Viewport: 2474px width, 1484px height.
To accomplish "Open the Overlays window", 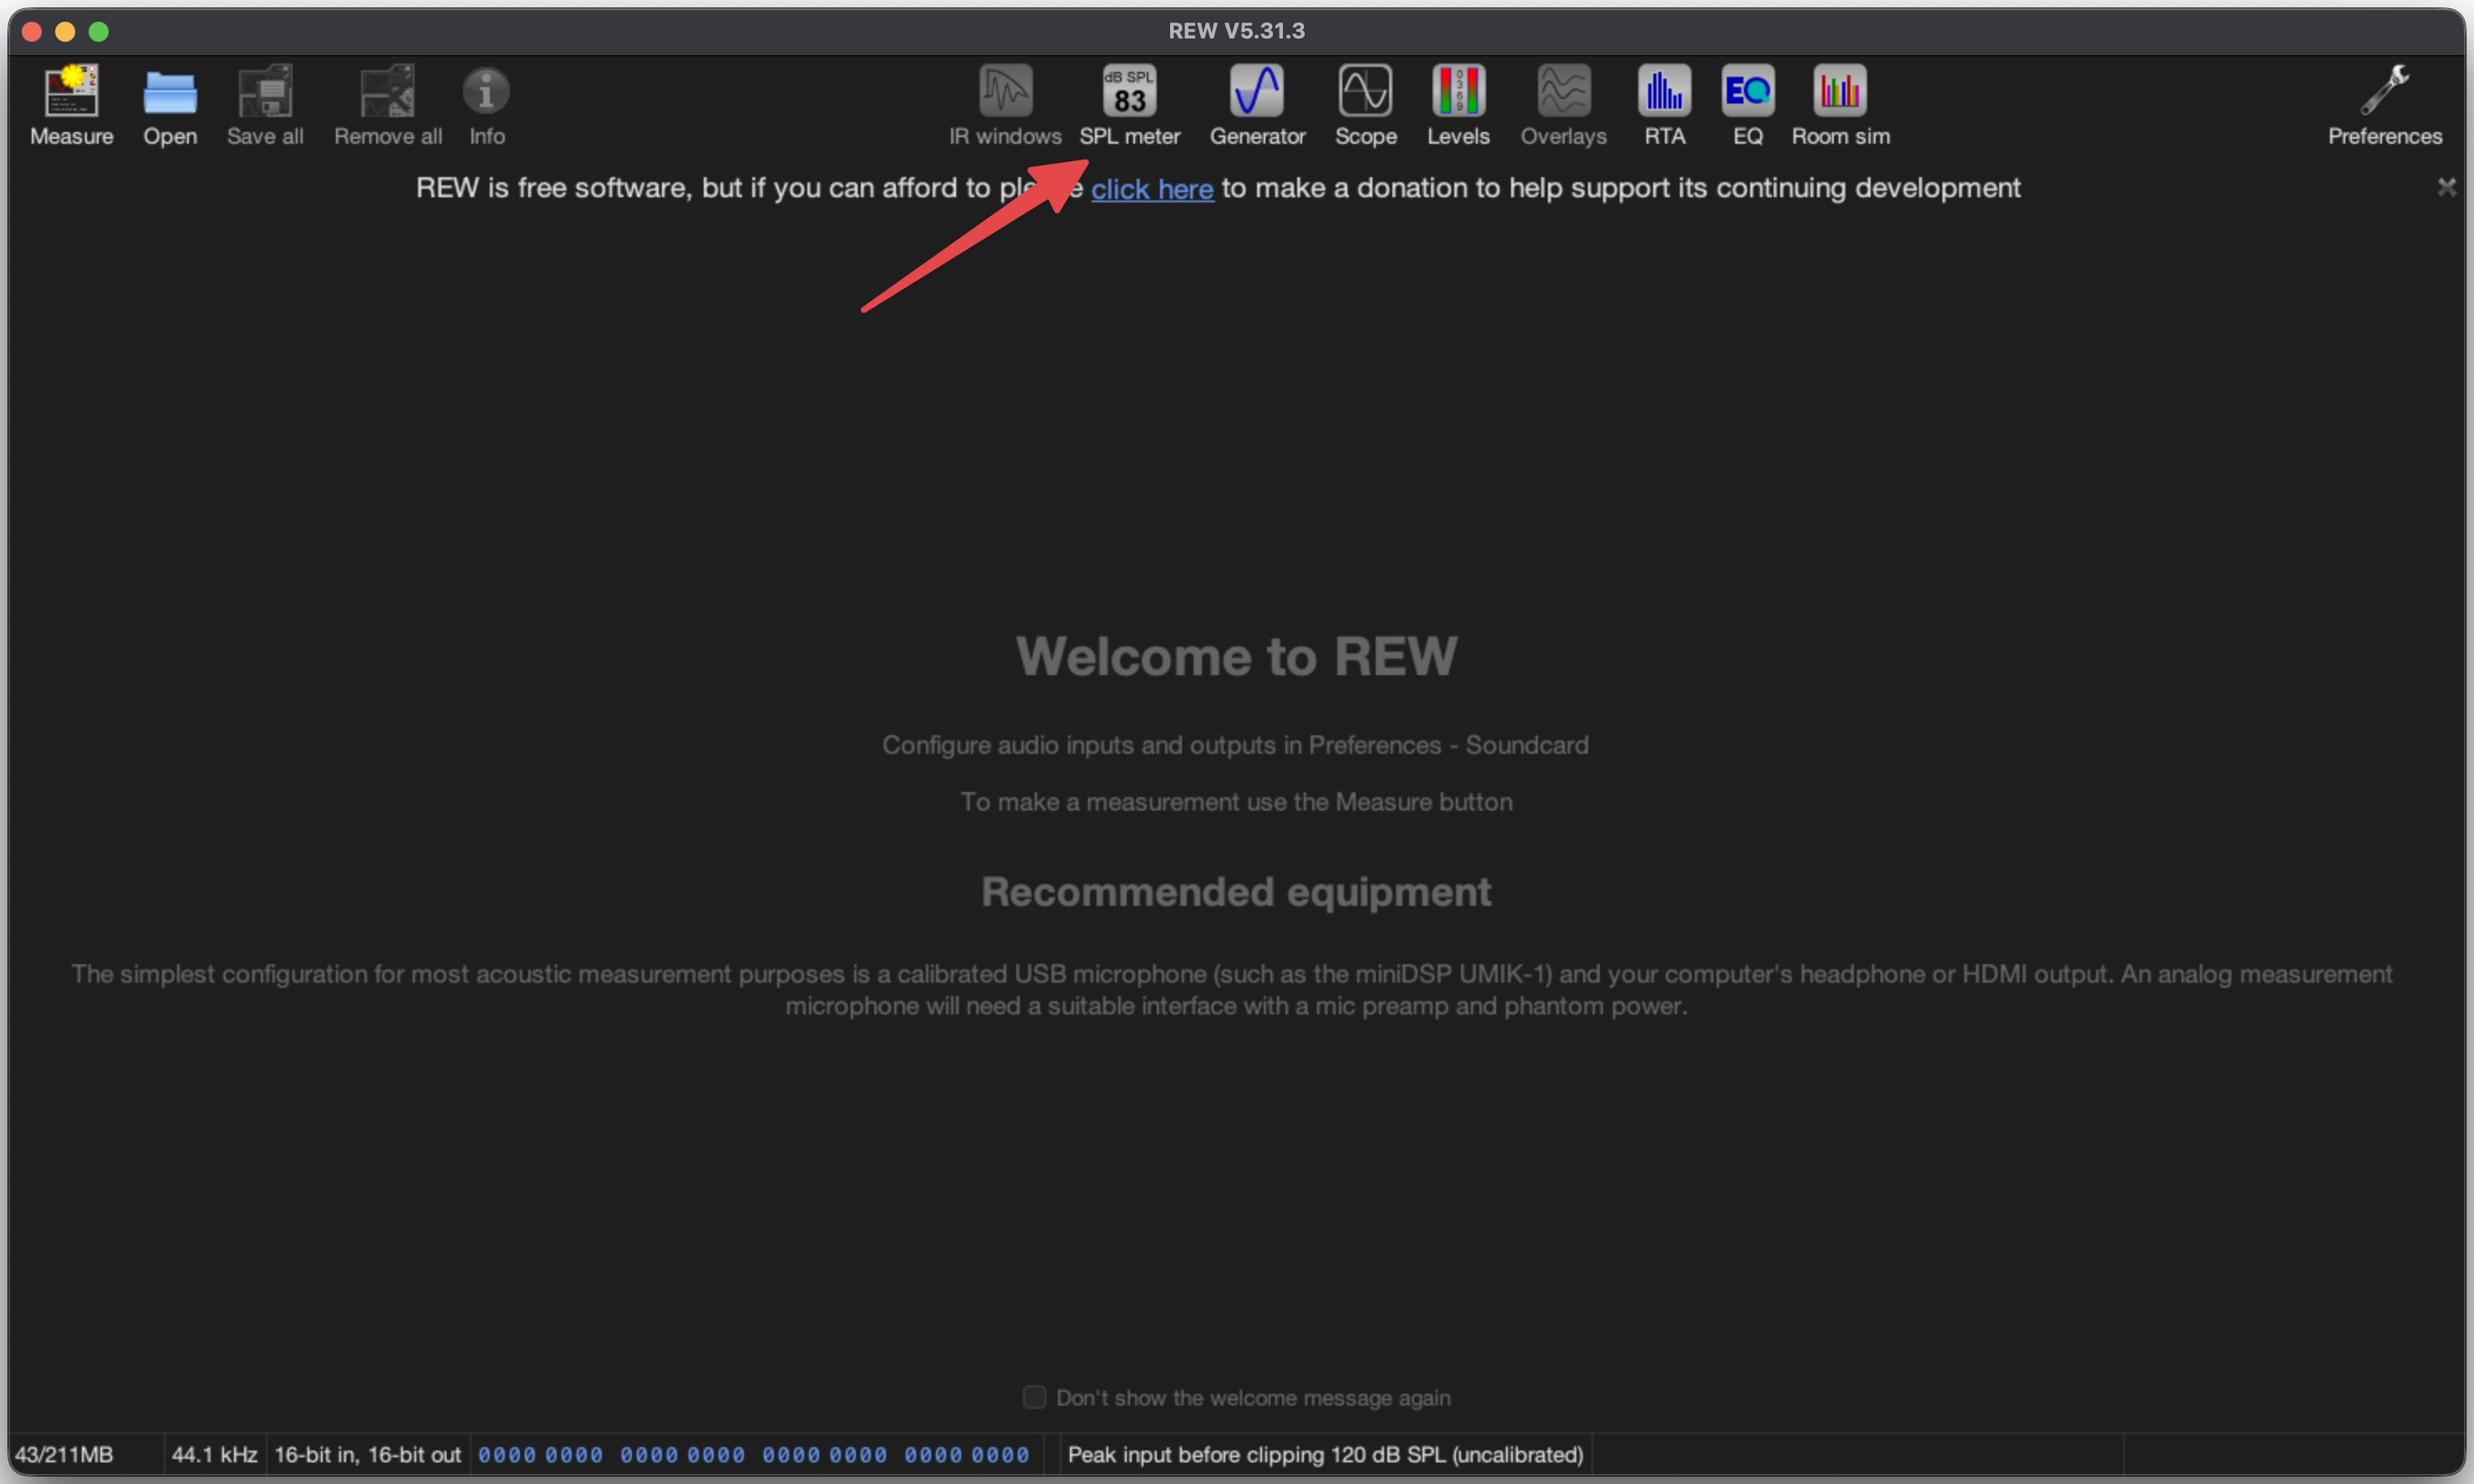I will (1563, 106).
